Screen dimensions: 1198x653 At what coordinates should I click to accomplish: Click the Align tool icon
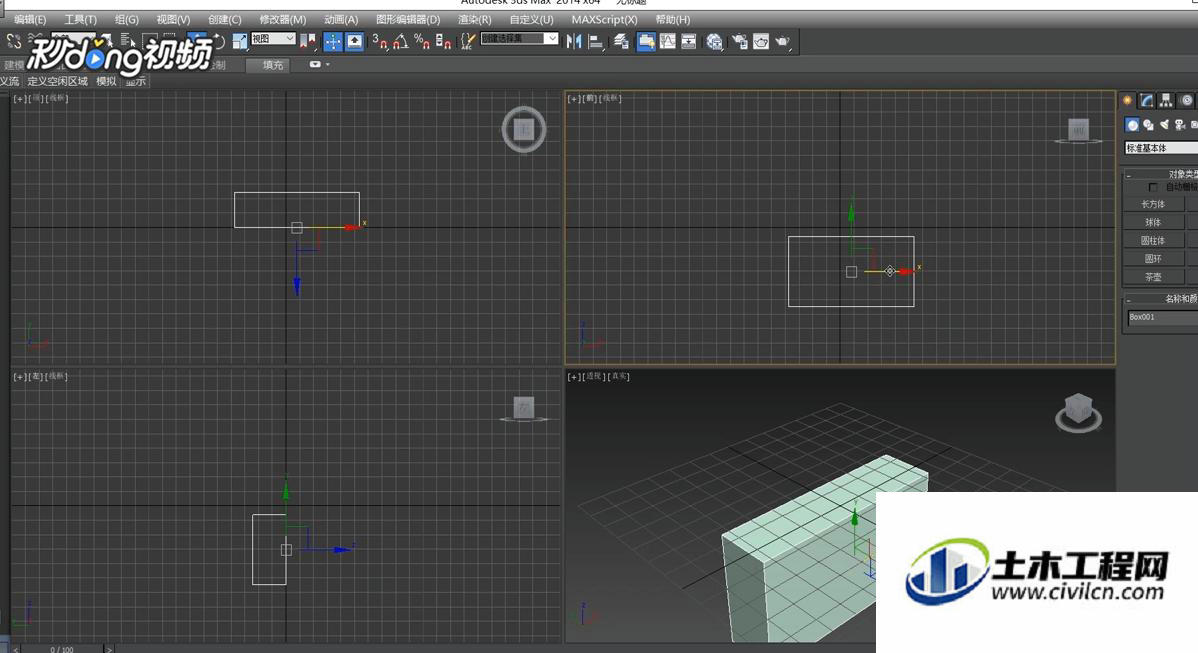tap(595, 41)
